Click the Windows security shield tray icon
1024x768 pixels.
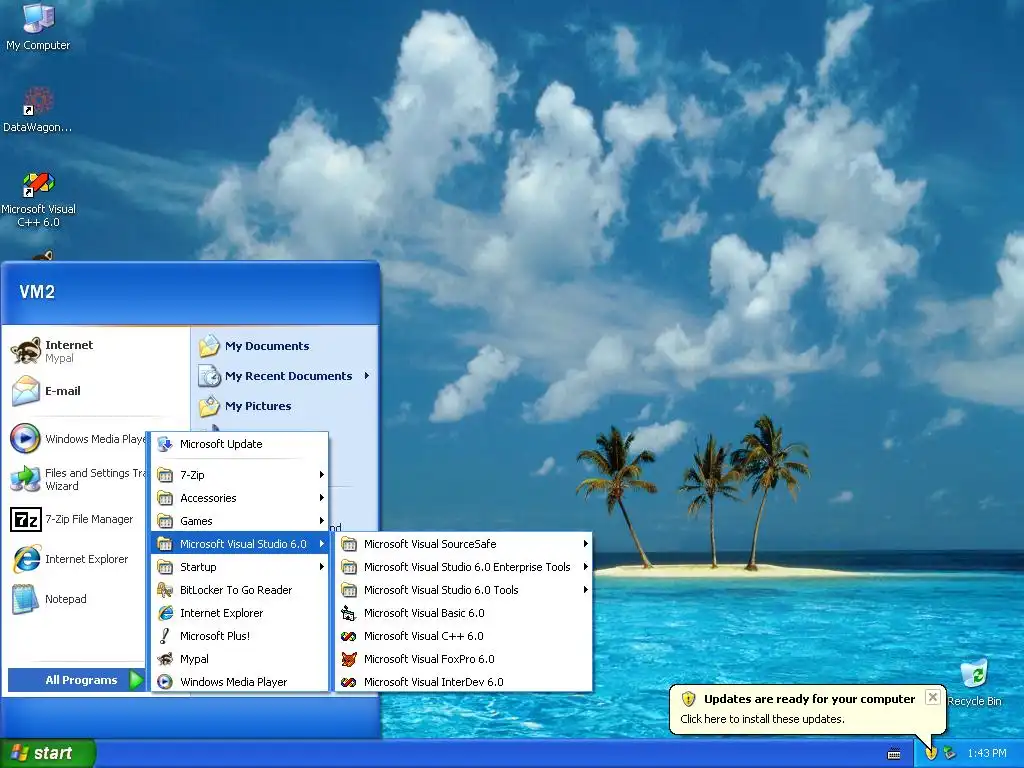(x=931, y=753)
